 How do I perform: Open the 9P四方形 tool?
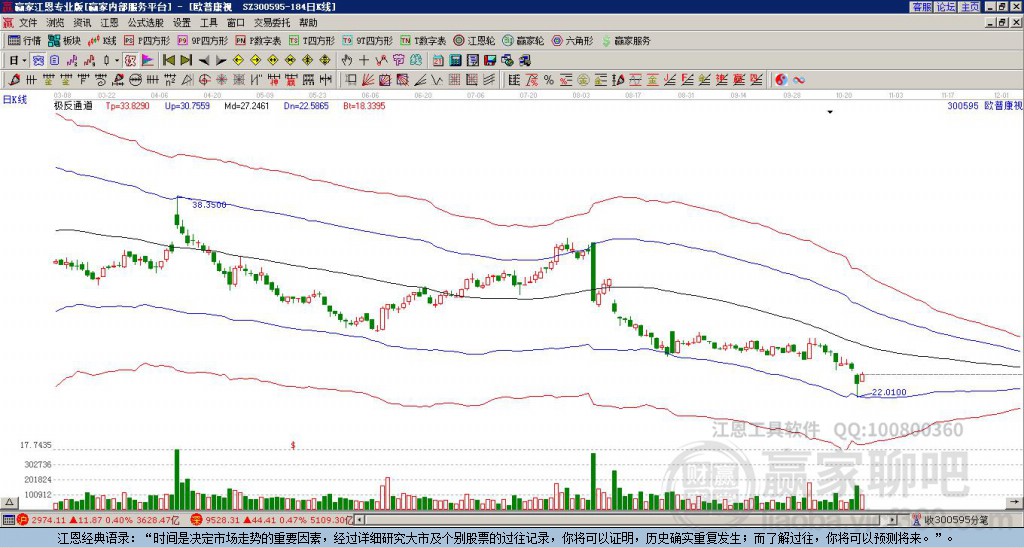[202, 40]
